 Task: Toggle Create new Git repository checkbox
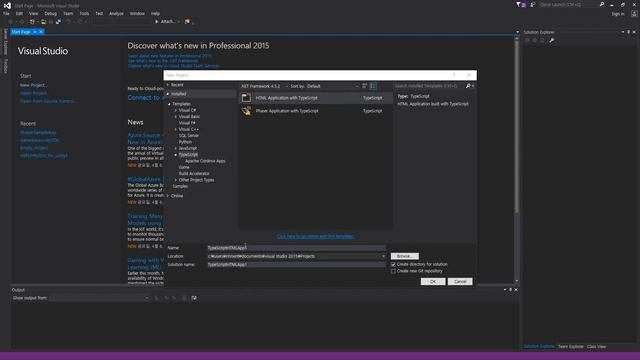pyautogui.click(x=393, y=271)
